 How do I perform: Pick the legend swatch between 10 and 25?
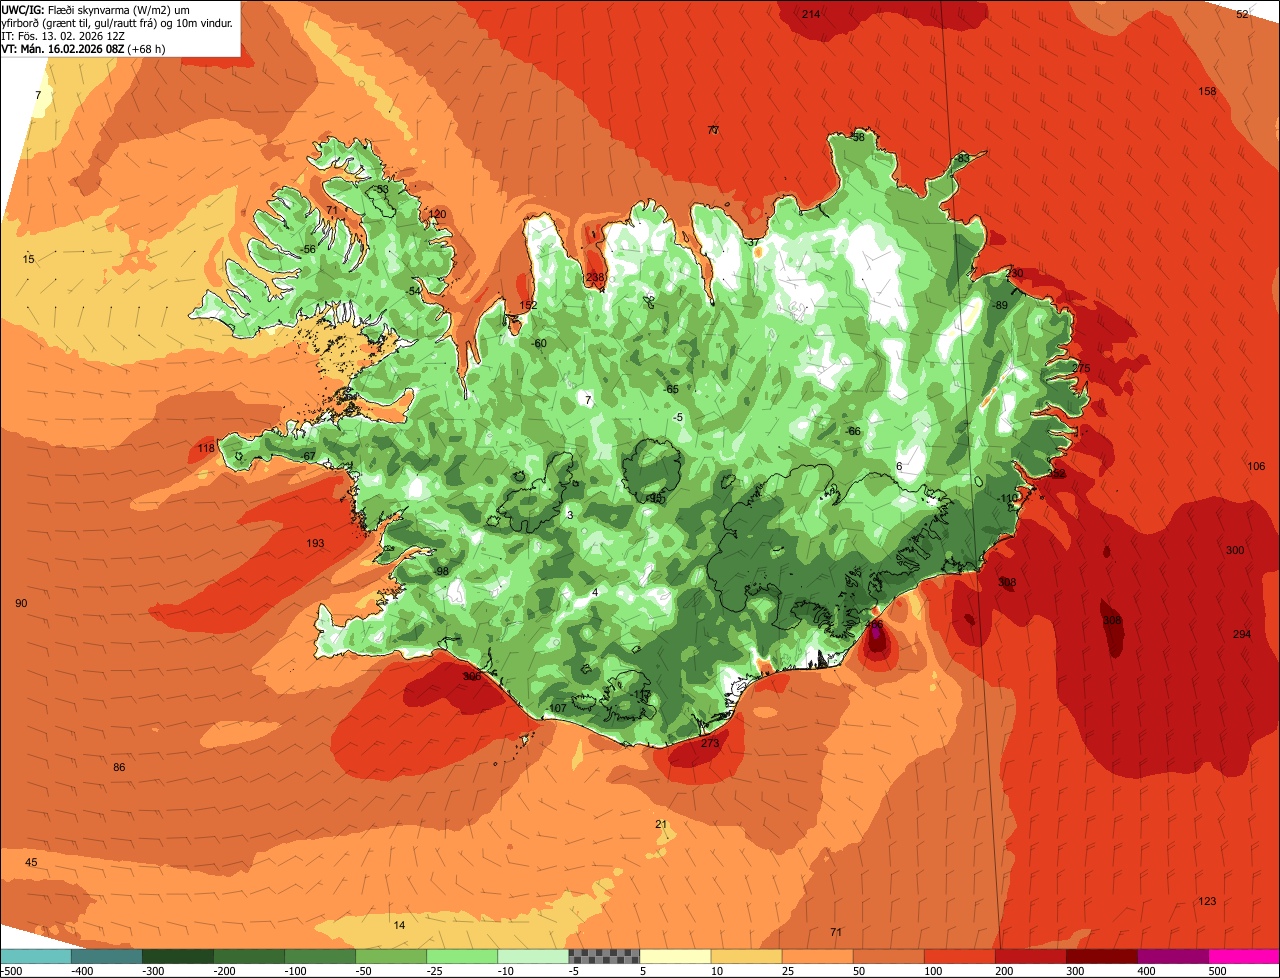746,956
